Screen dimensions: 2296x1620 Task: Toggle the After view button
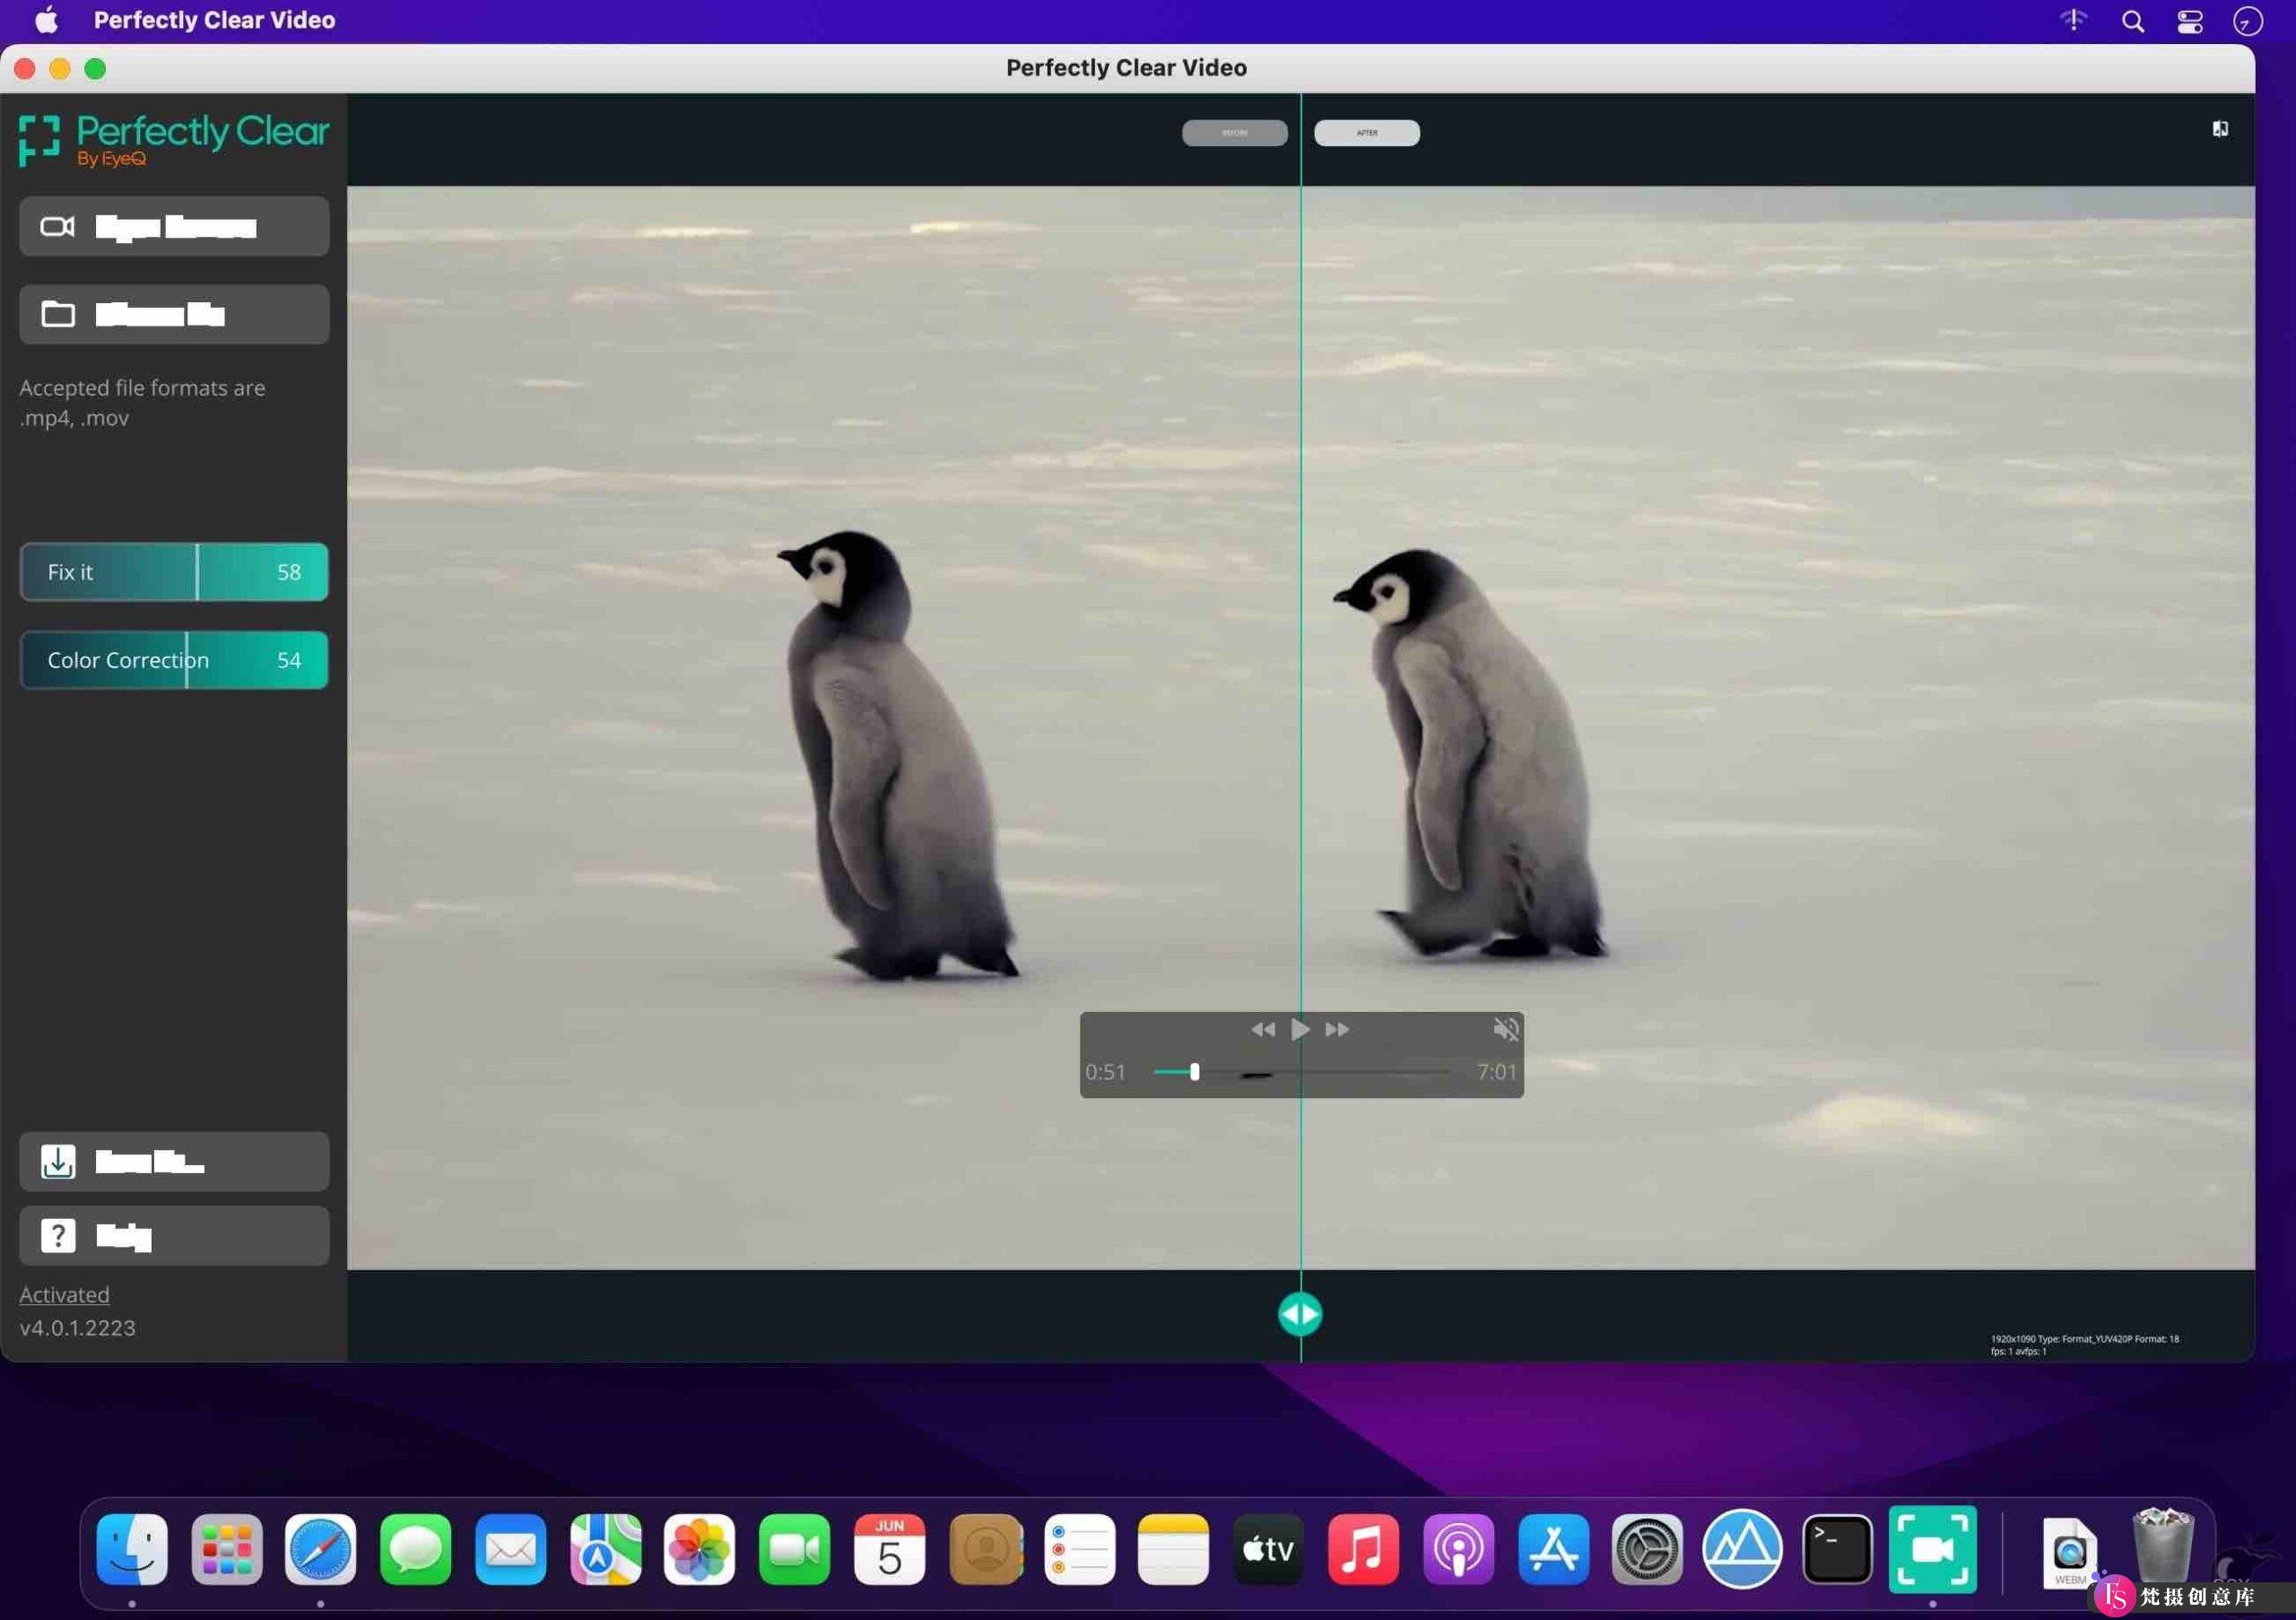pyautogui.click(x=1367, y=134)
